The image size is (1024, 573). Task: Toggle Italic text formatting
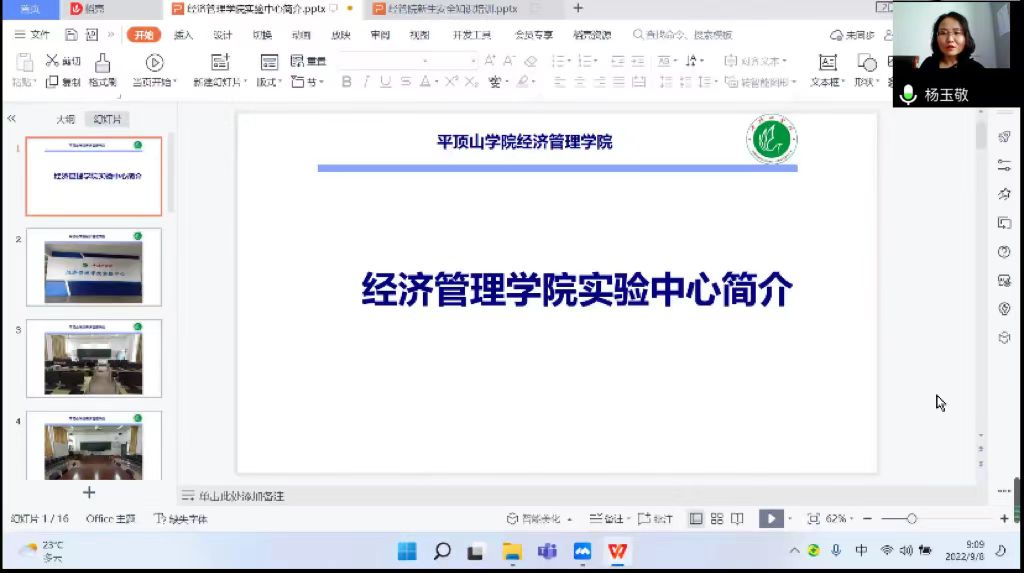pyautogui.click(x=366, y=82)
